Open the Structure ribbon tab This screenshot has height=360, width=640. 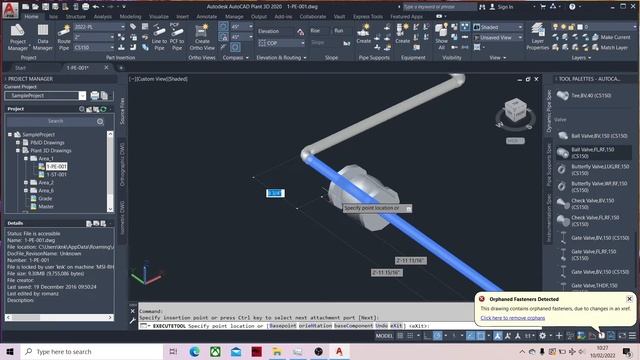coord(76,17)
